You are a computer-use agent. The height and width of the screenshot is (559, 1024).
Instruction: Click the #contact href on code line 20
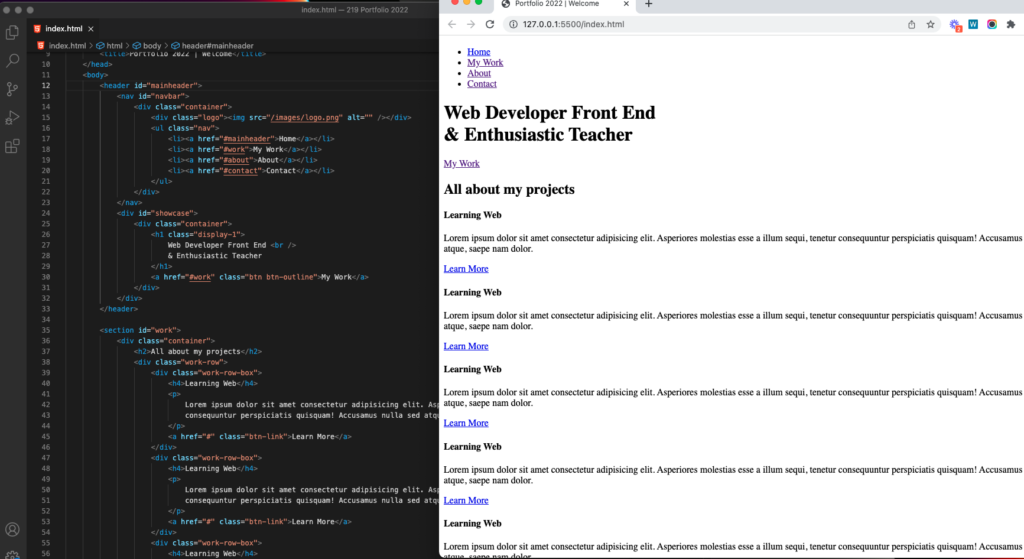click(x=241, y=170)
